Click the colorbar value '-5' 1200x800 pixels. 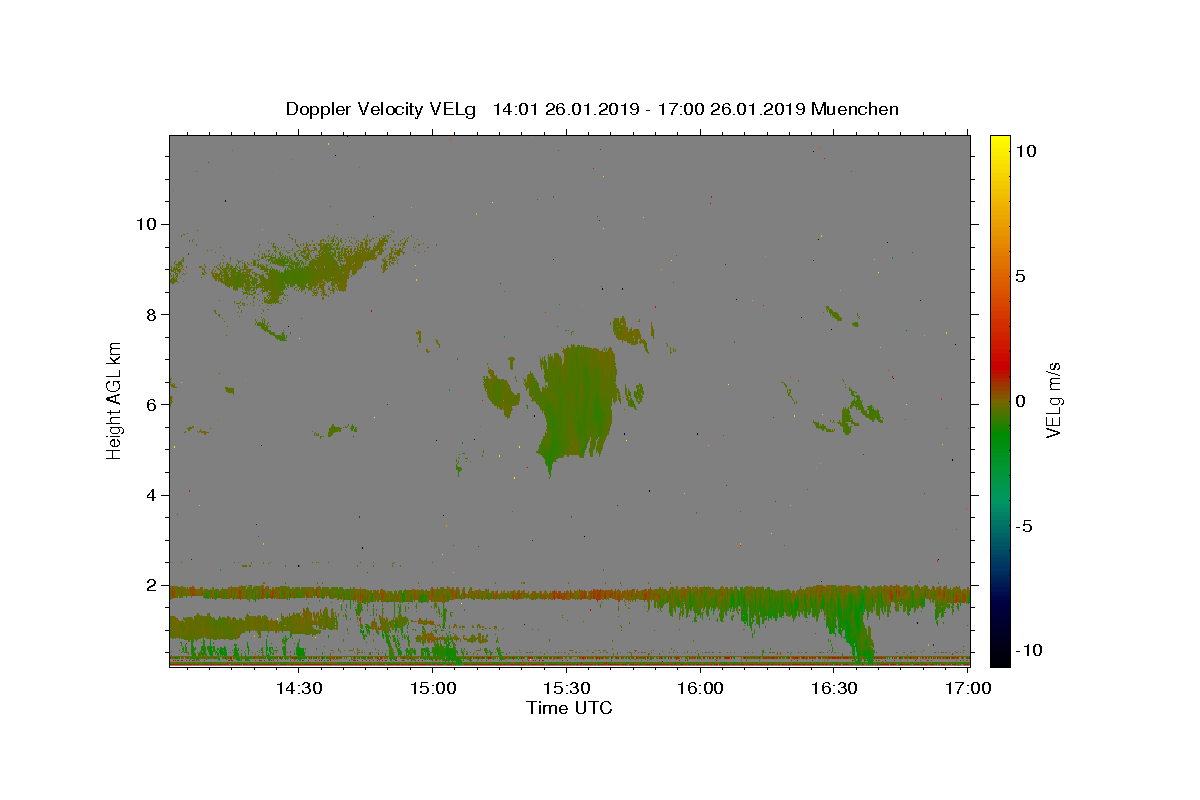1023,526
